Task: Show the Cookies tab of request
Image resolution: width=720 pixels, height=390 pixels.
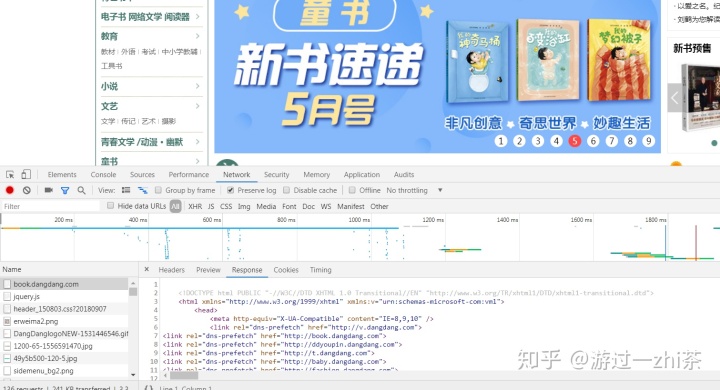Action: pyautogui.click(x=286, y=270)
